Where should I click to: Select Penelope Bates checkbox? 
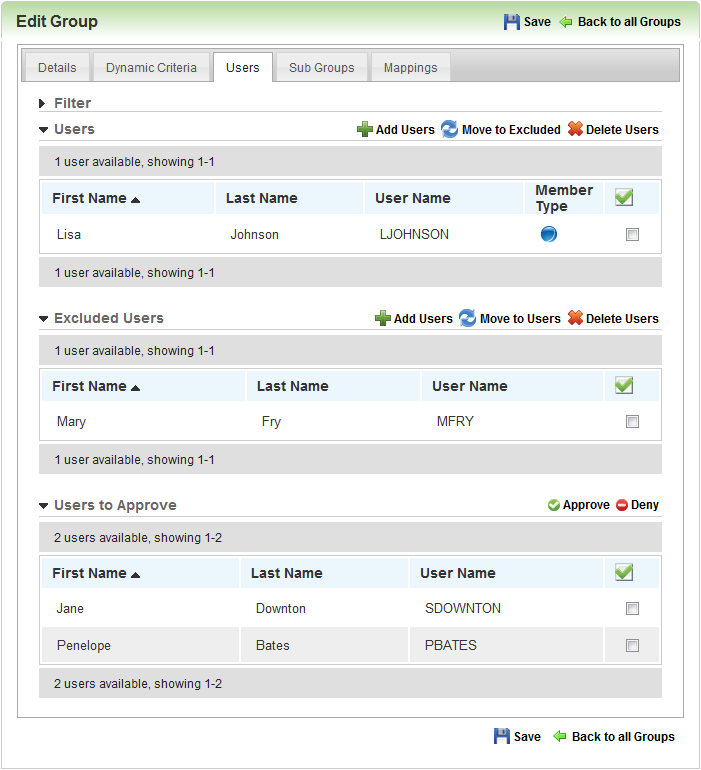(632, 645)
